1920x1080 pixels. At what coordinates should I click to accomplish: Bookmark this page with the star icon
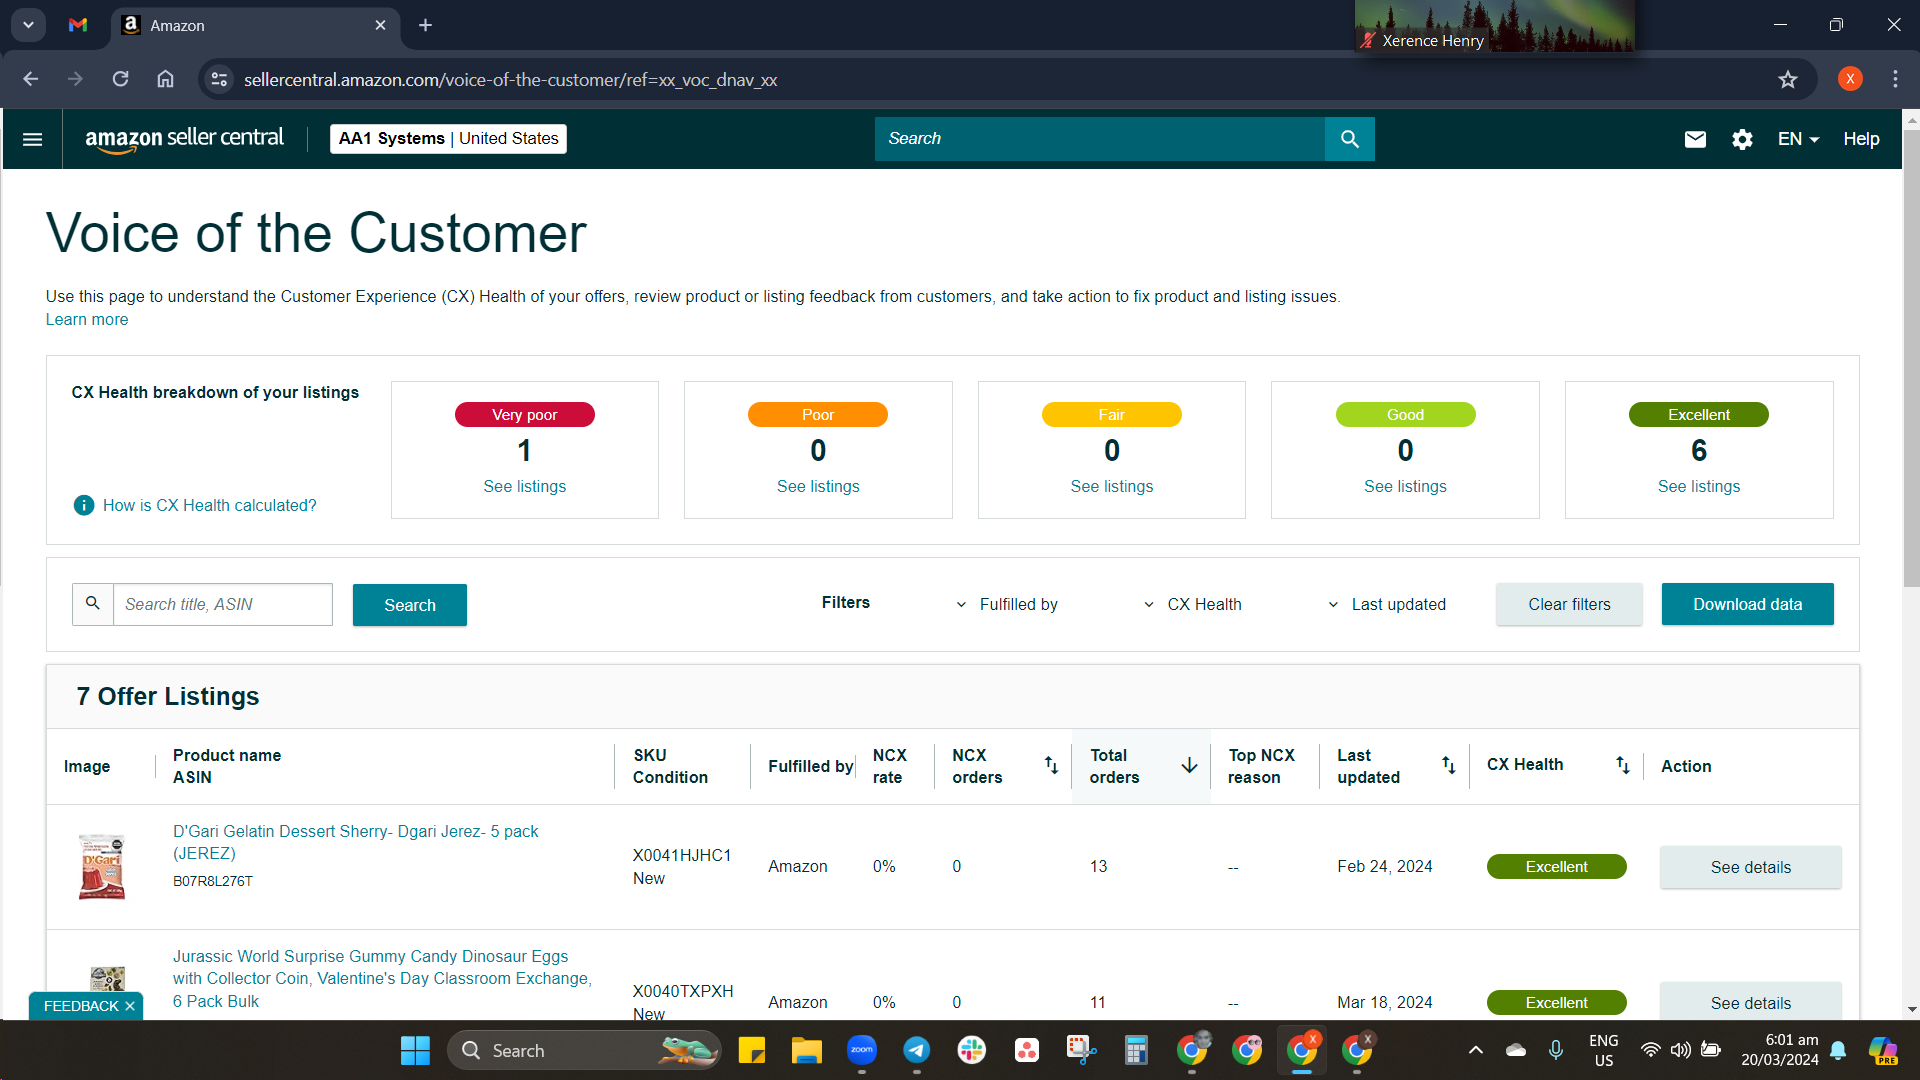tap(1788, 79)
